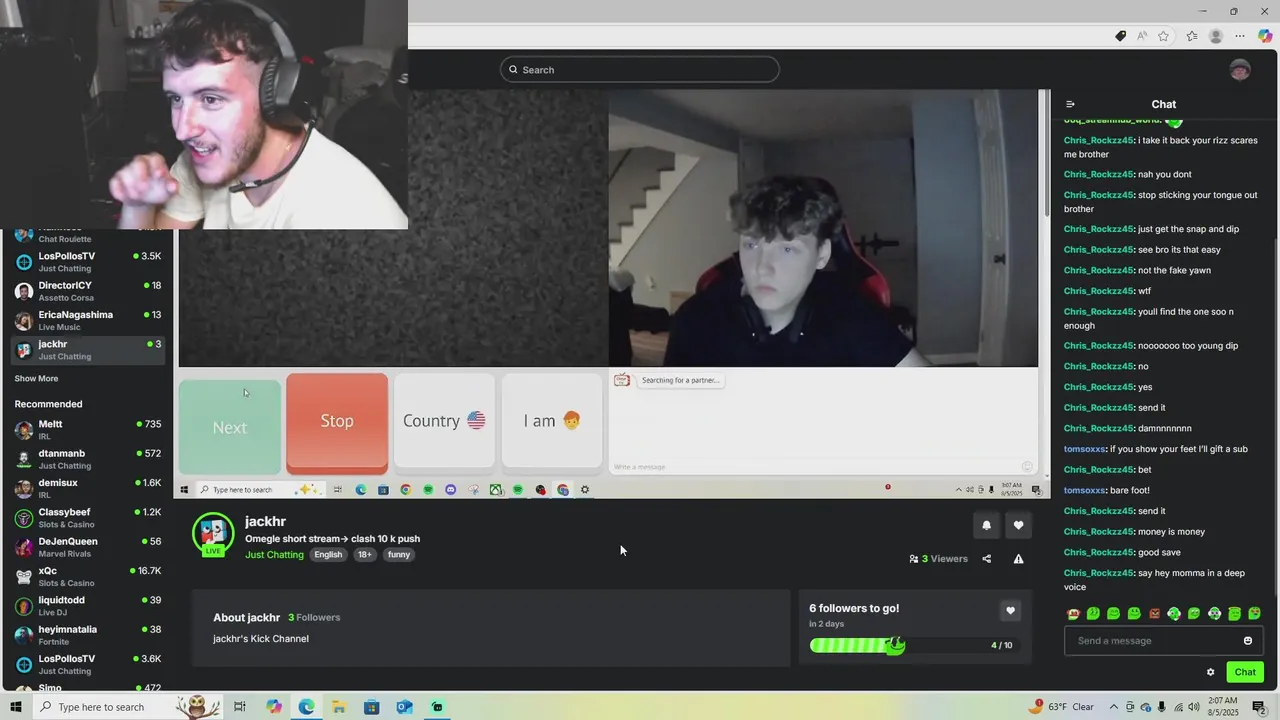Screen dimensions: 1280x720
Task: Click the Next button in the streamed chat
Action: click(229, 427)
